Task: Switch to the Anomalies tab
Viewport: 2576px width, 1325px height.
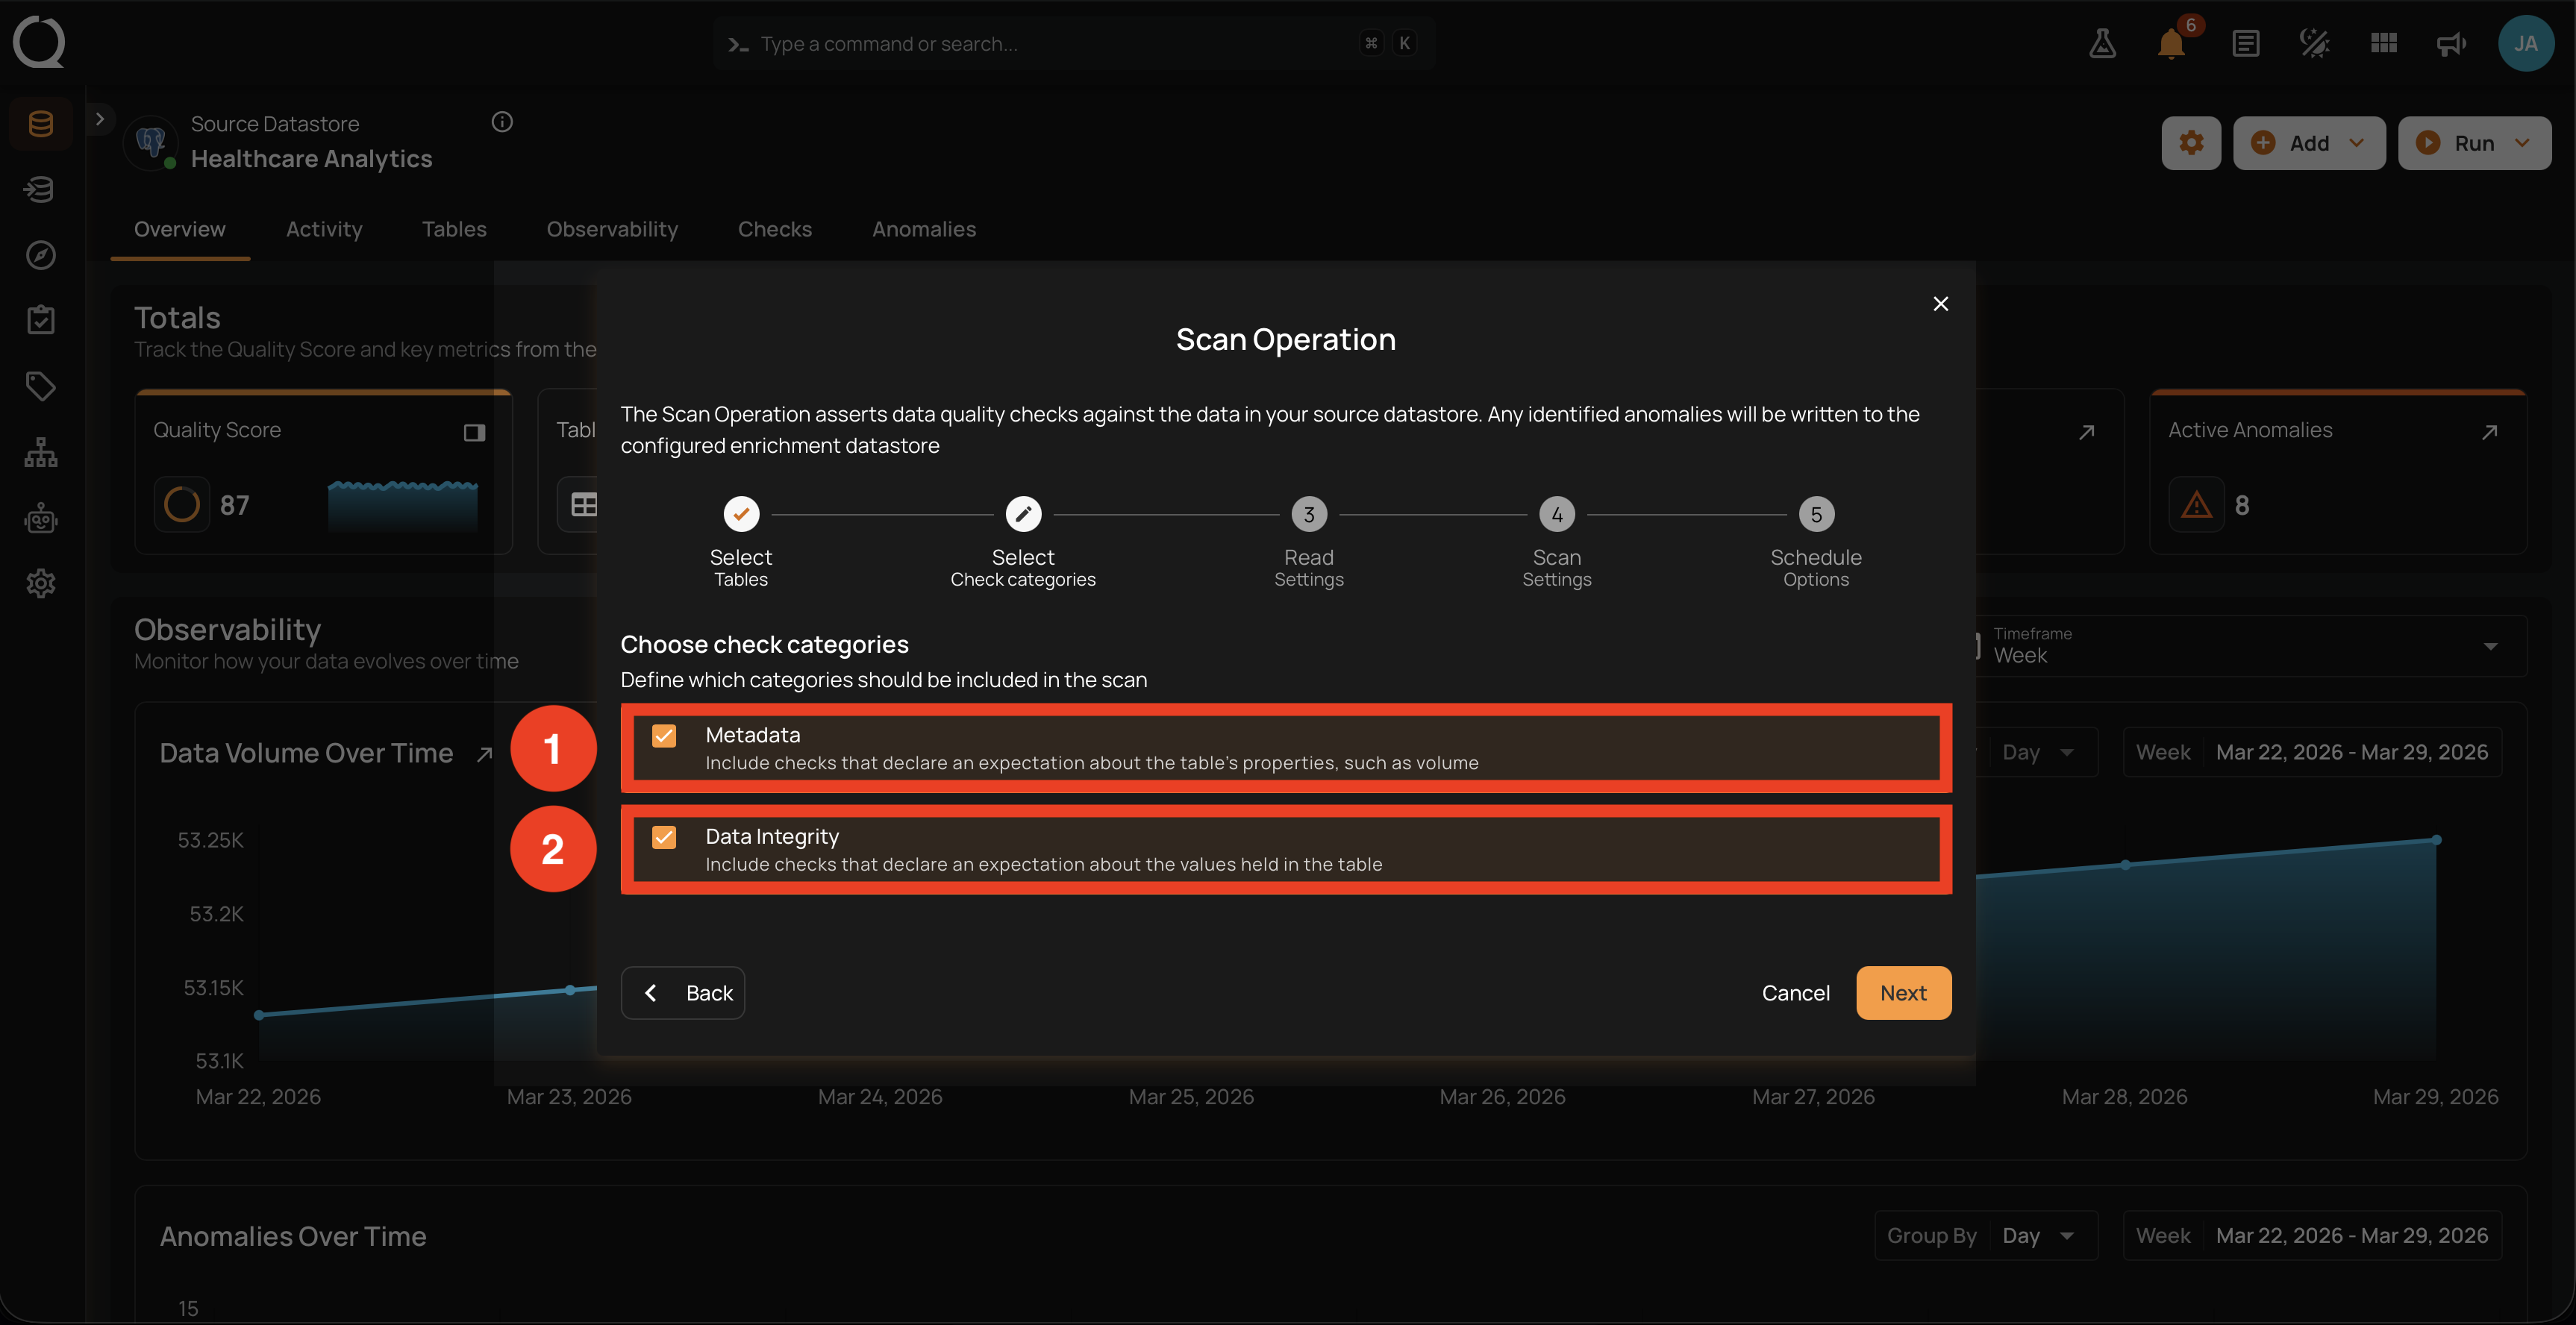Action: 924,229
